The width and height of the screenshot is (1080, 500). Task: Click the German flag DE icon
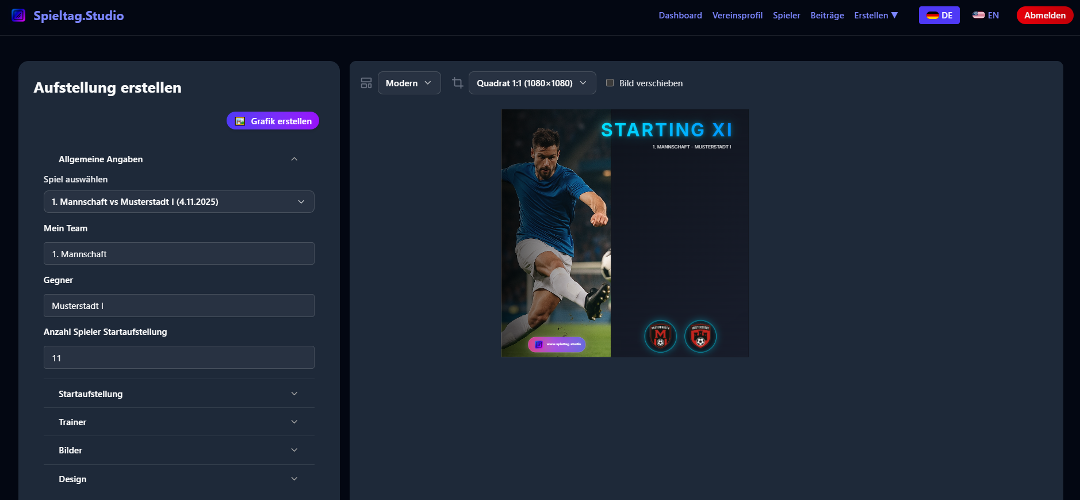(x=932, y=15)
